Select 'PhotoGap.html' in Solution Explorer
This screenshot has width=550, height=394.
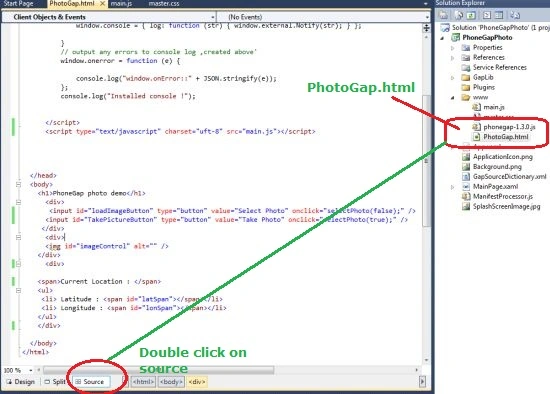point(505,137)
